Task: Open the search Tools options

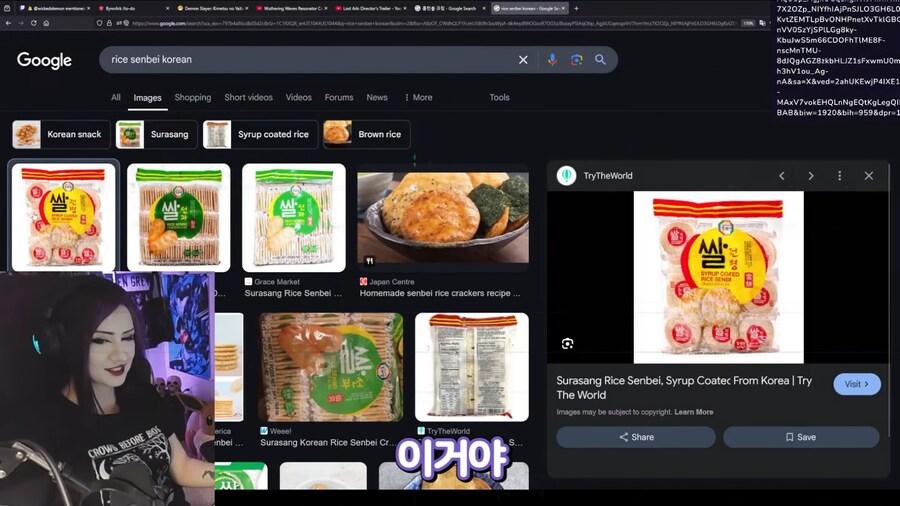Action: [499, 98]
